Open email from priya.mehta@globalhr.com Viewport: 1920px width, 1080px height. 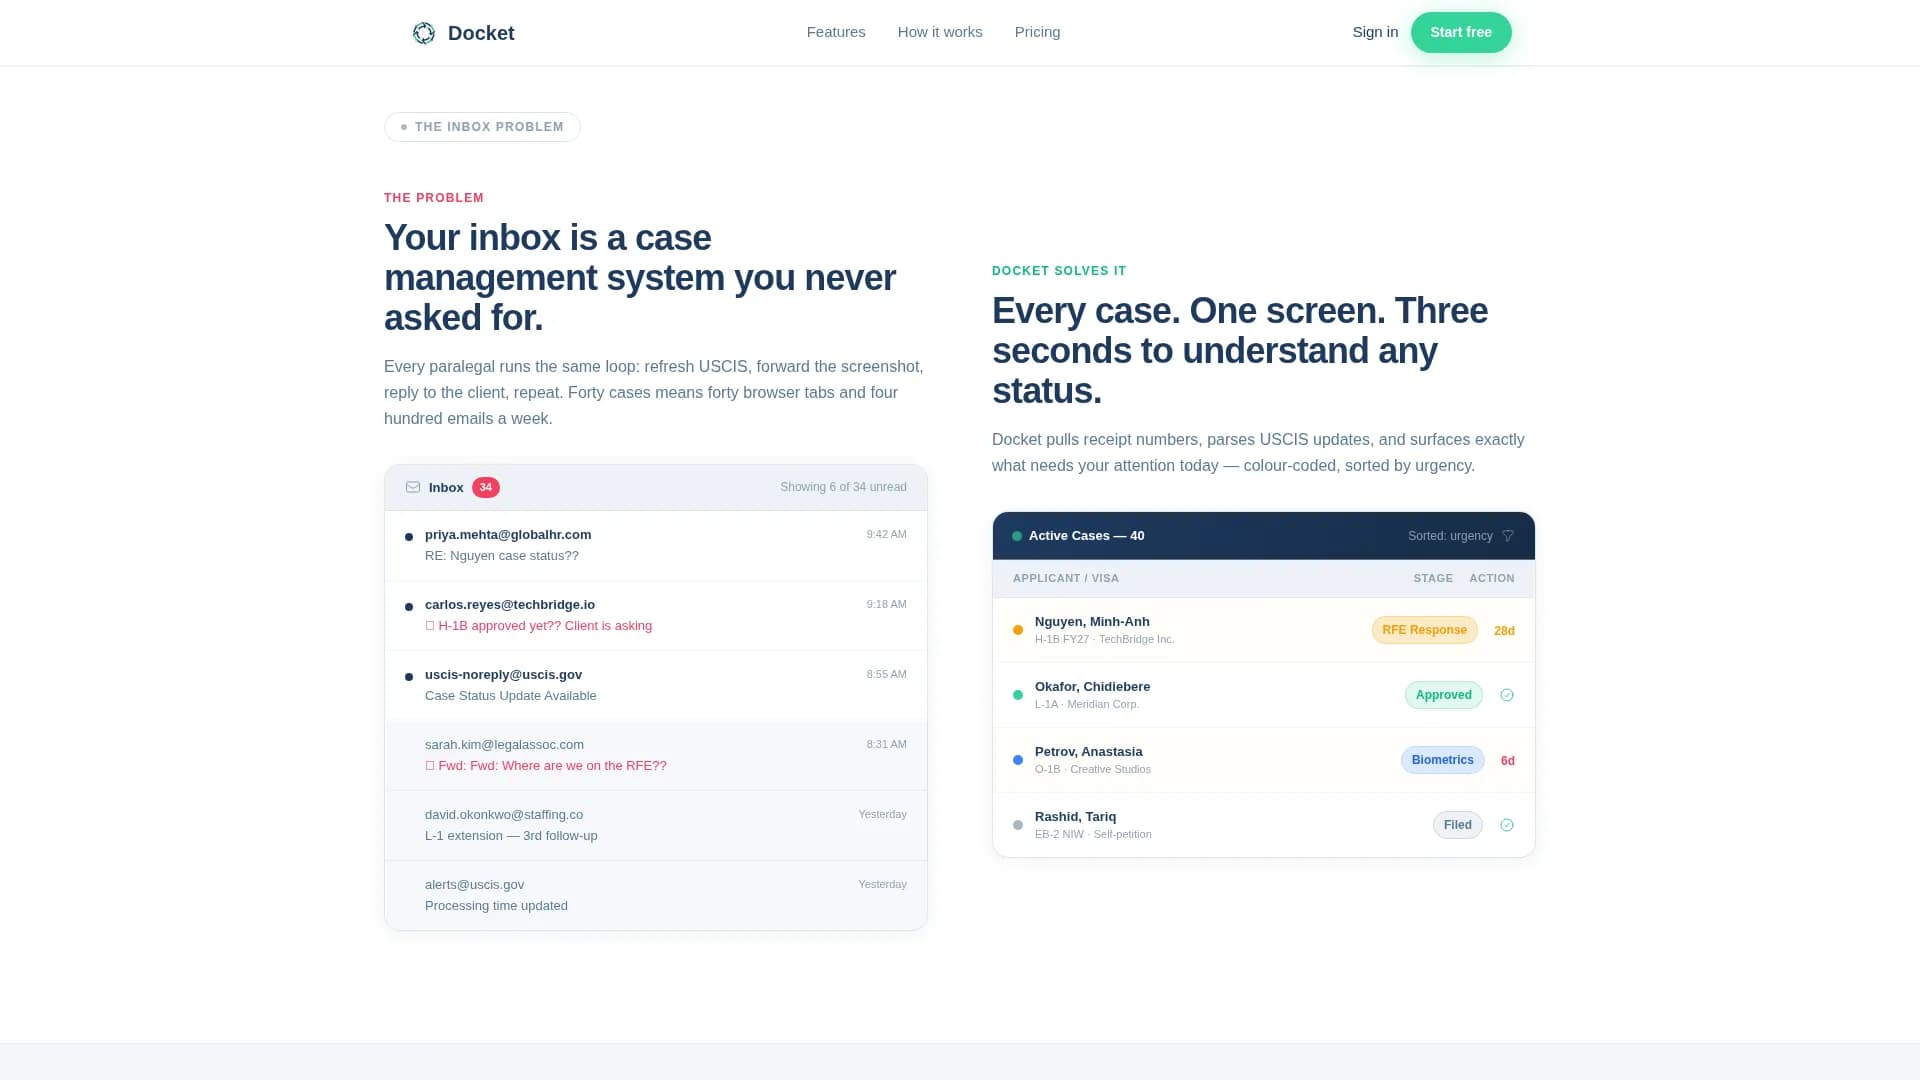point(656,546)
